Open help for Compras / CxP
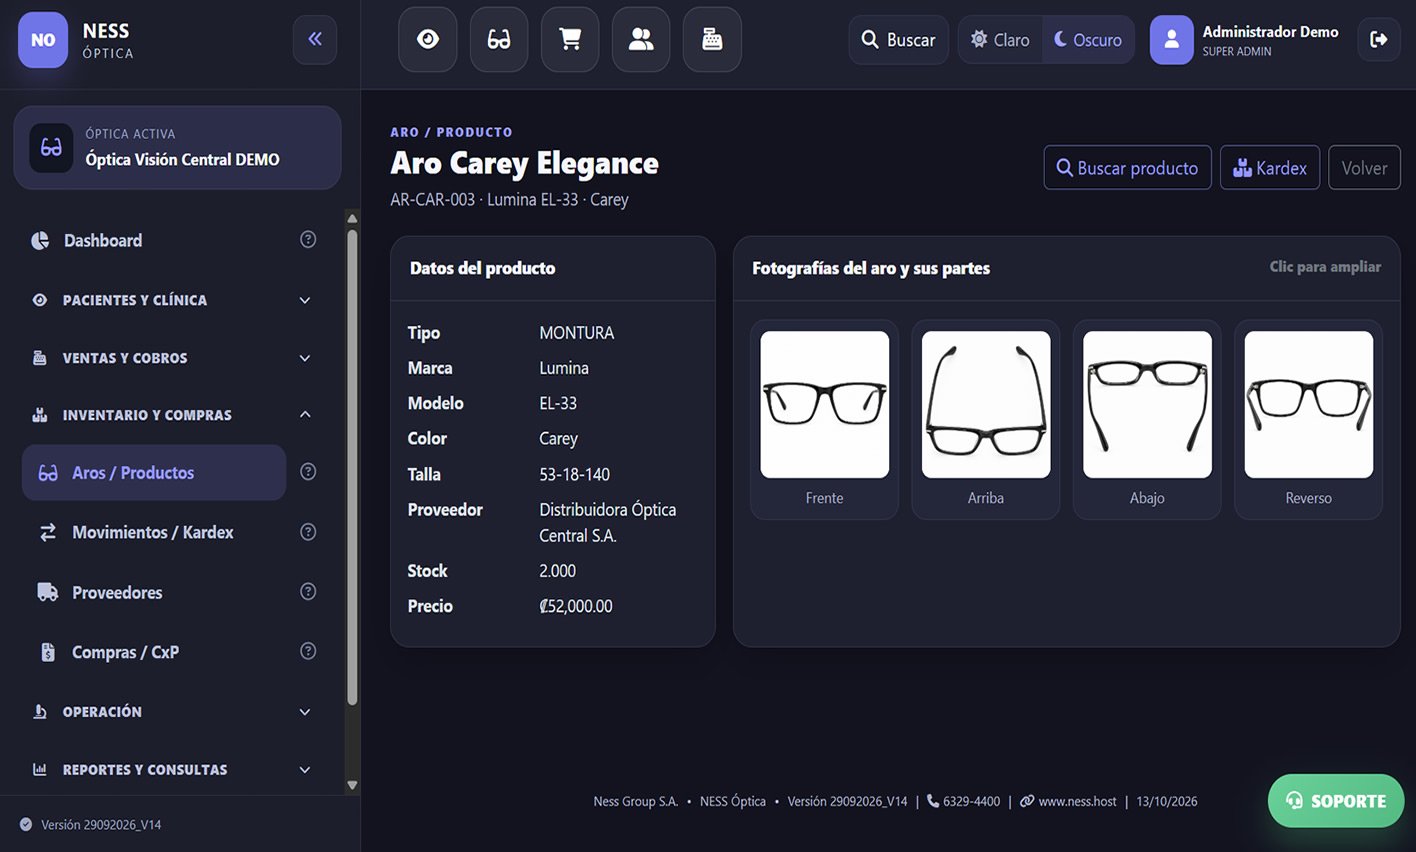The width and height of the screenshot is (1416, 852). tap(308, 651)
